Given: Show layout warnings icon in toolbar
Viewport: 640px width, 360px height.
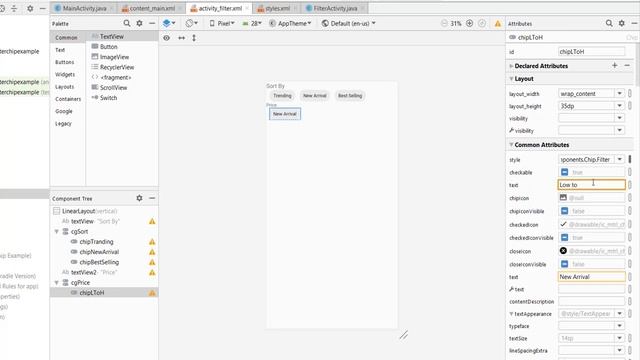Looking at the screenshot, I should point(498,24).
